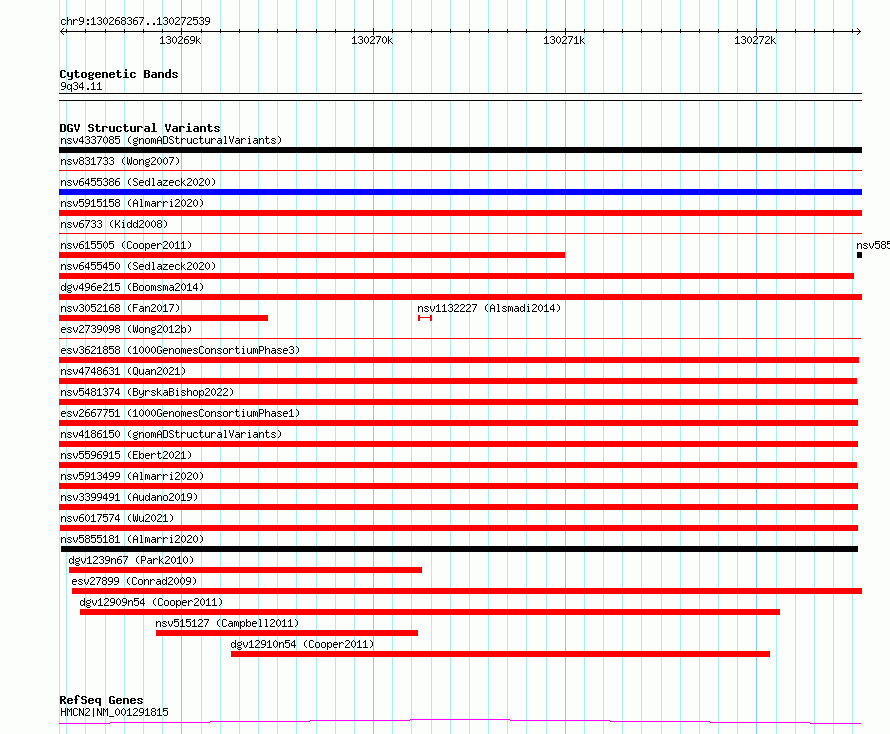Image resolution: width=890 pixels, height=734 pixels.
Task: Open the nsv615505 (Cooper2011) label
Action: click(x=126, y=245)
